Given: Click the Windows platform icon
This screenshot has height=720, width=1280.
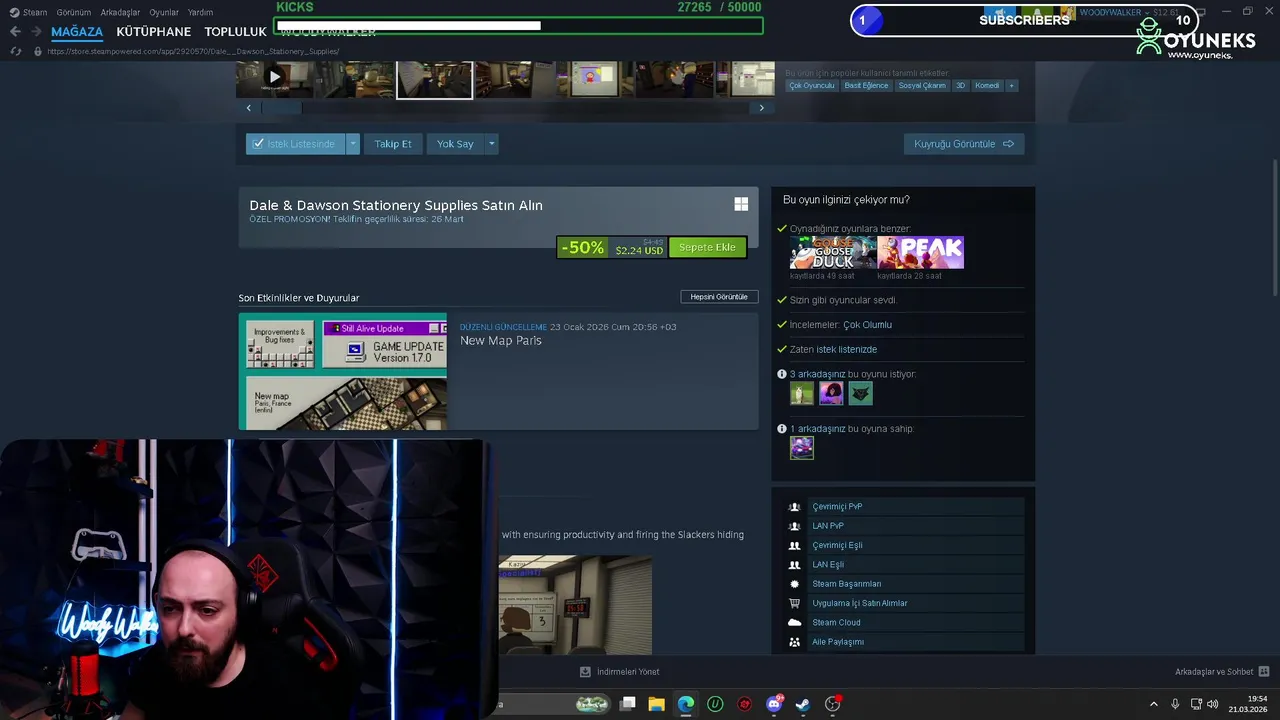Looking at the screenshot, I should tap(741, 204).
